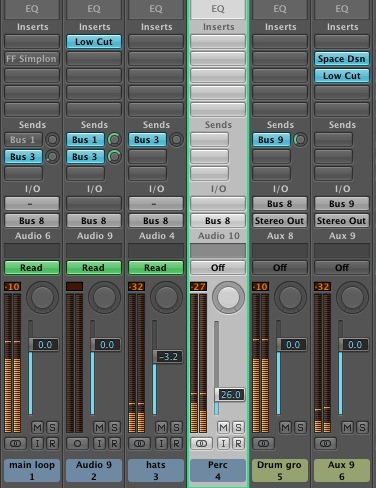The image size is (376, 488).
Task: Click the main loop volume fader
Action: pos(44,345)
